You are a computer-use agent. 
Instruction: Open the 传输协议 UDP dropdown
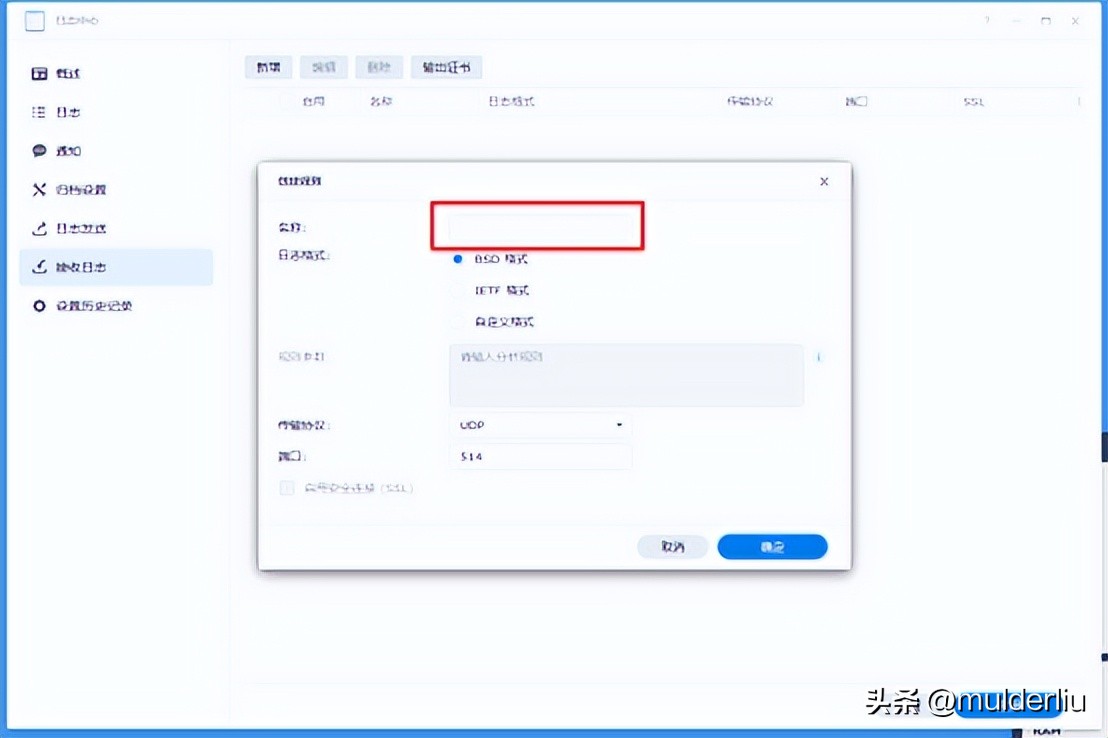540,425
